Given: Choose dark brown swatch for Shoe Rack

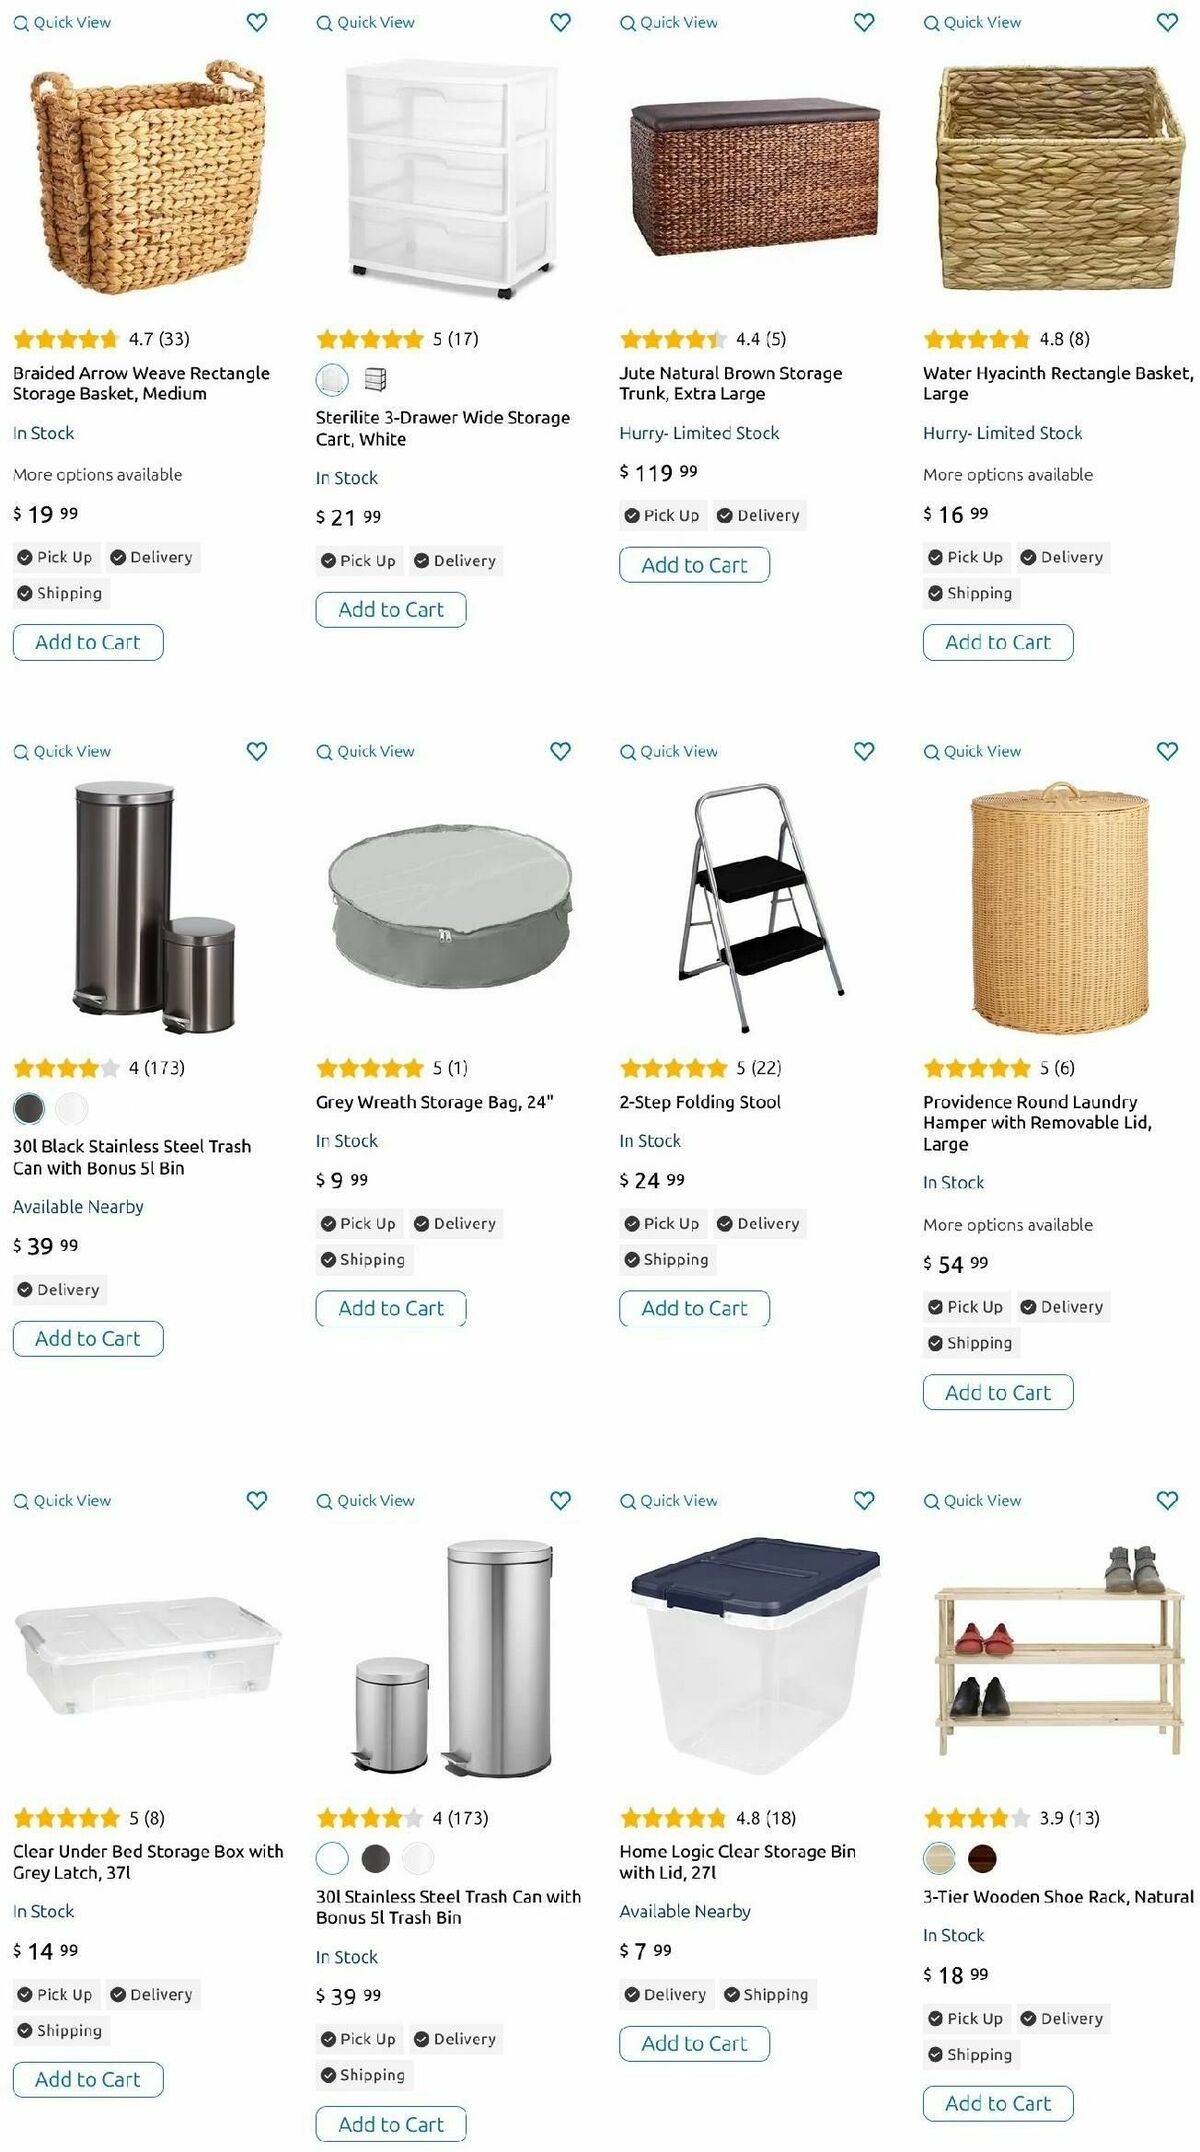Looking at the screenshot, I should pos(982,1858).
